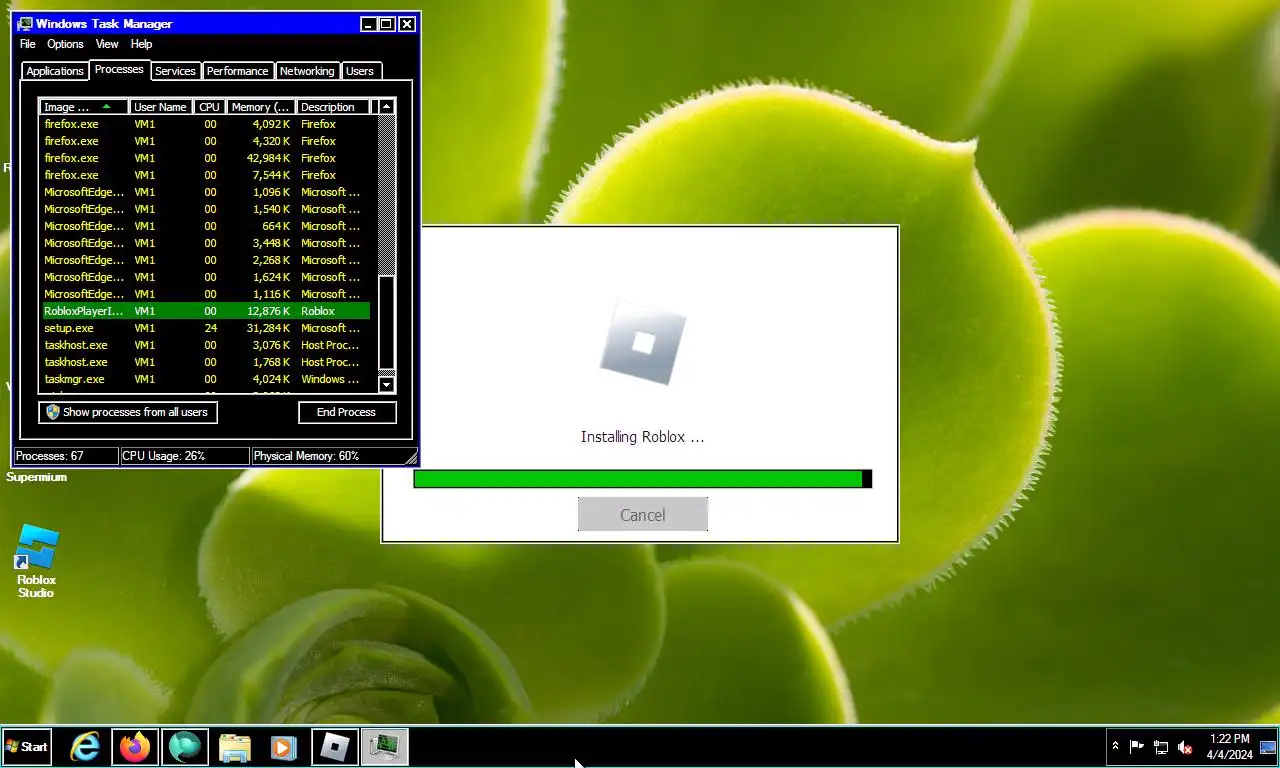Viewport: 1280px width, 768px height.
Task: Open the File menu in Task Manager
Action: [x=28, y=44]
